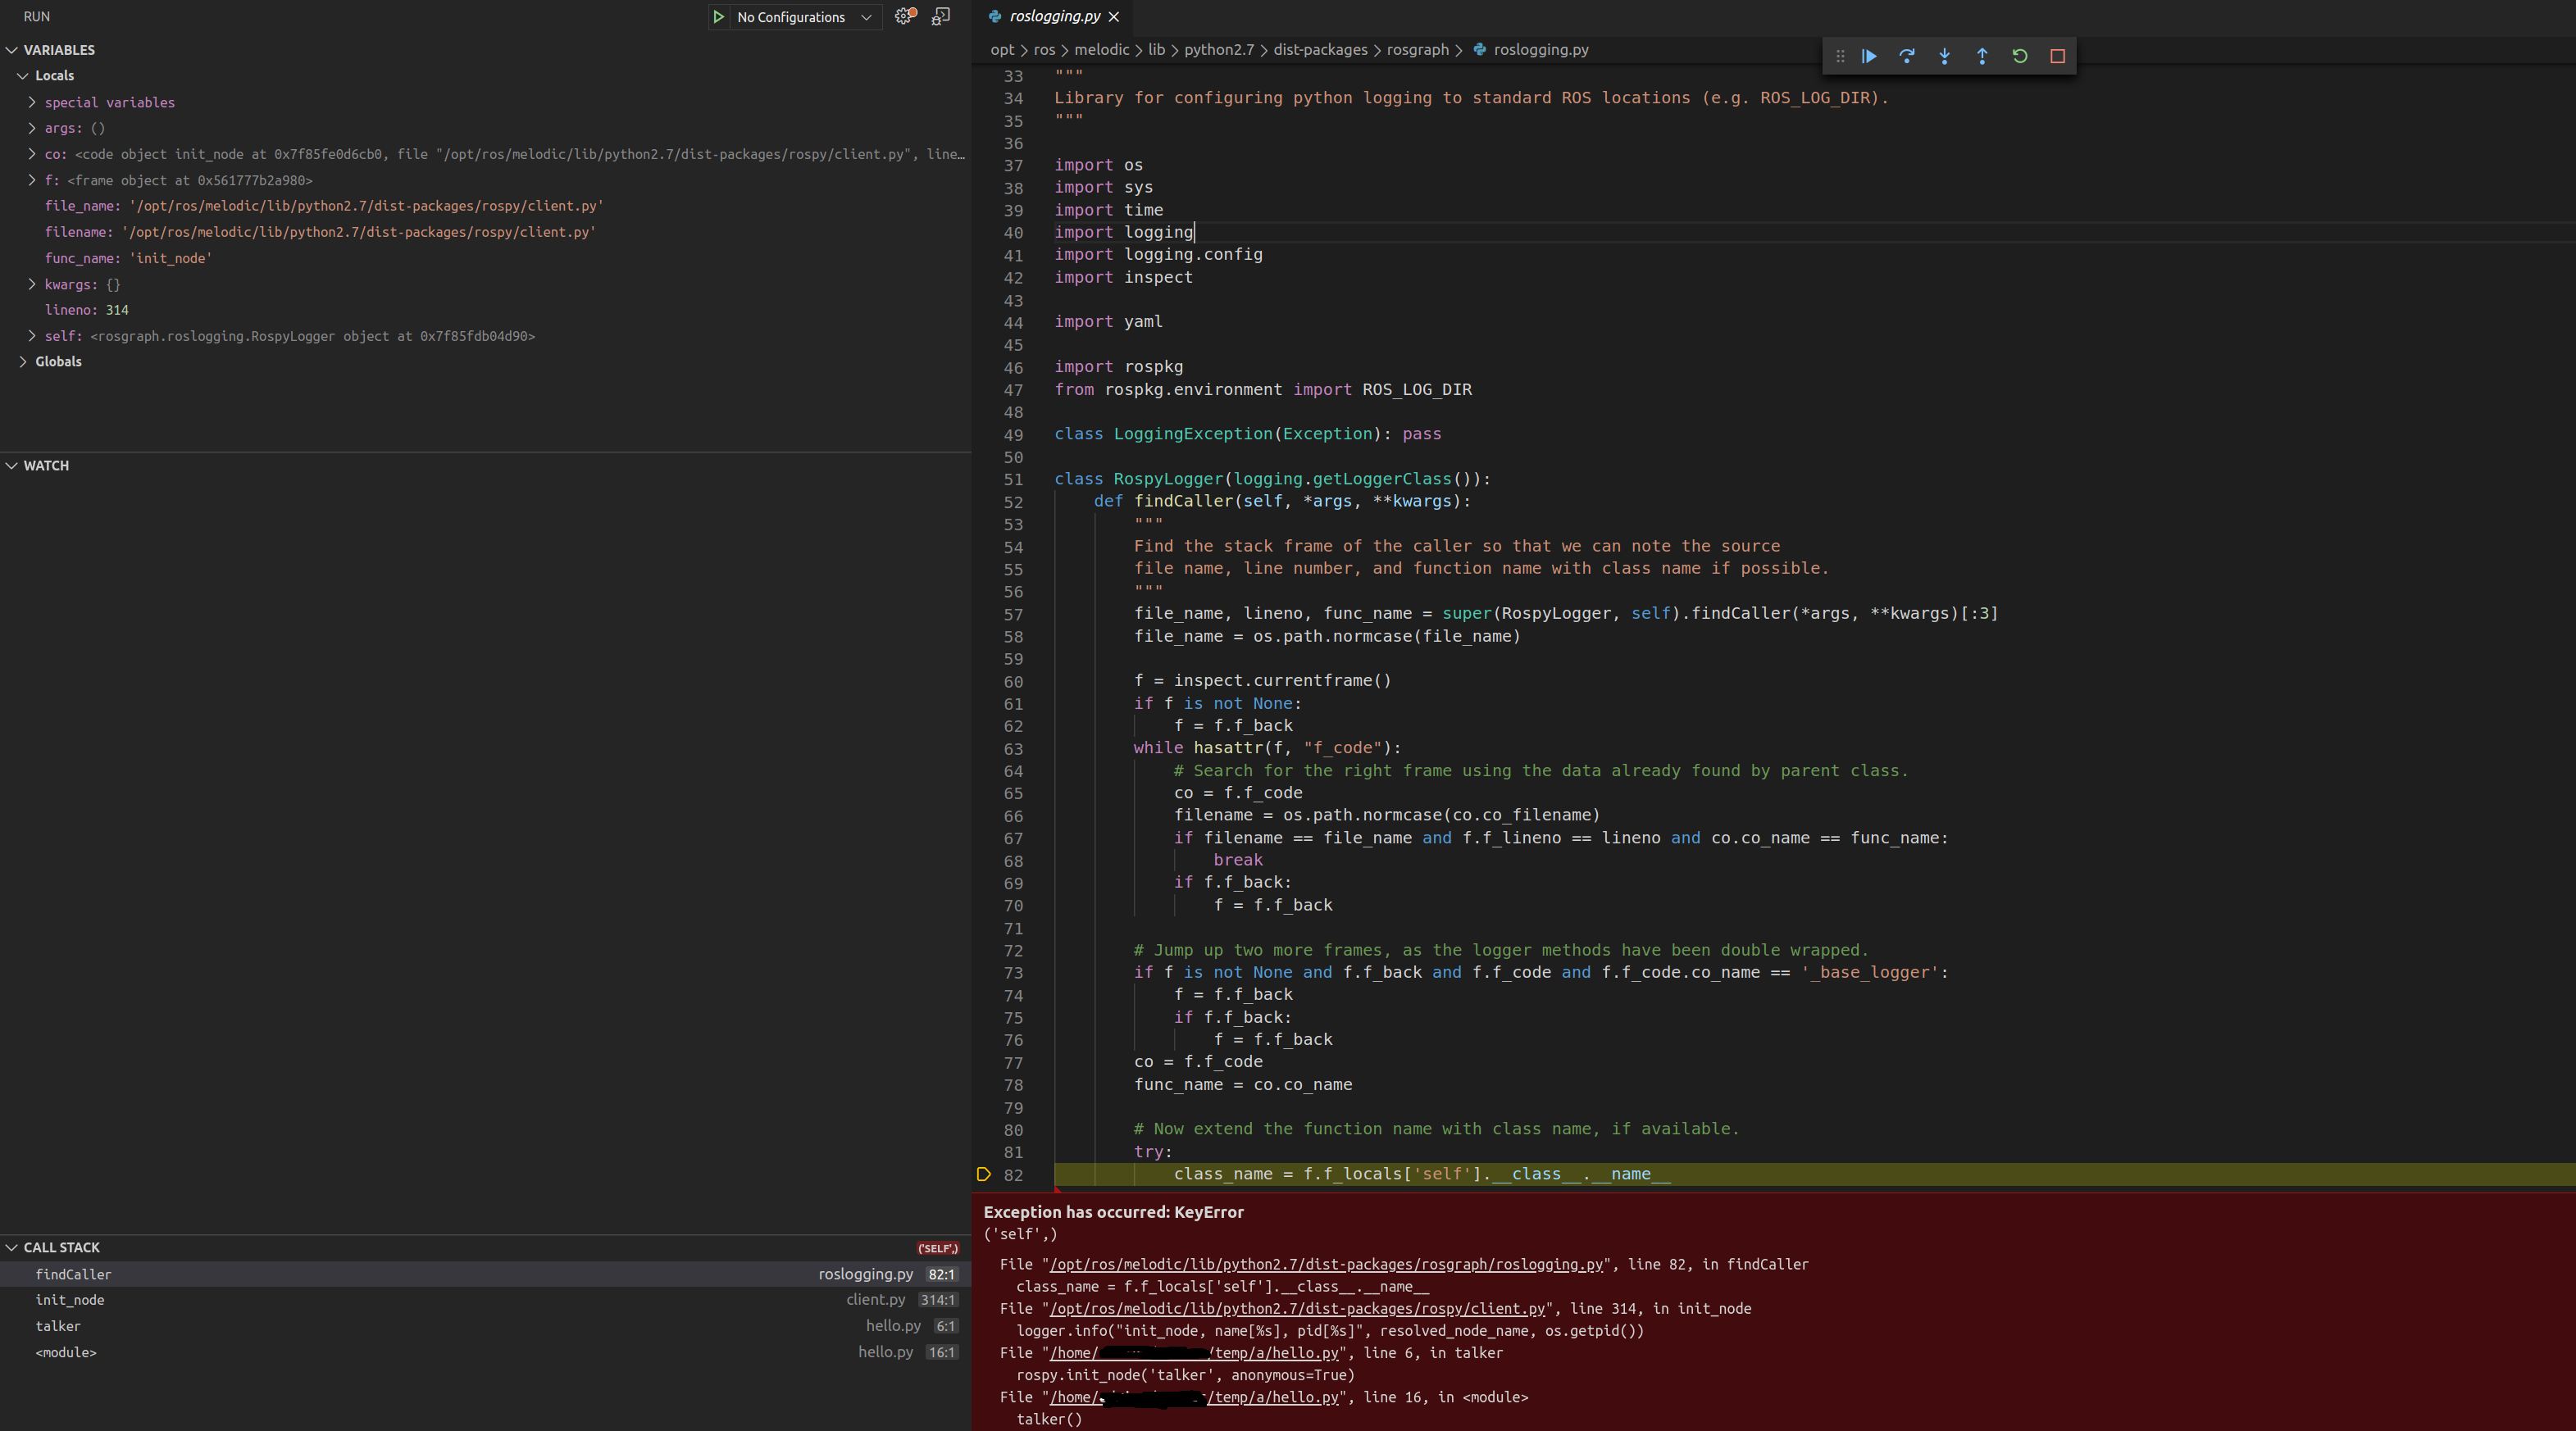Image resolution: width=2576 pixels, height=1431 pixels.
Task: Click rosgraph breadcrumb in path
Action: tap(1417, 50)
